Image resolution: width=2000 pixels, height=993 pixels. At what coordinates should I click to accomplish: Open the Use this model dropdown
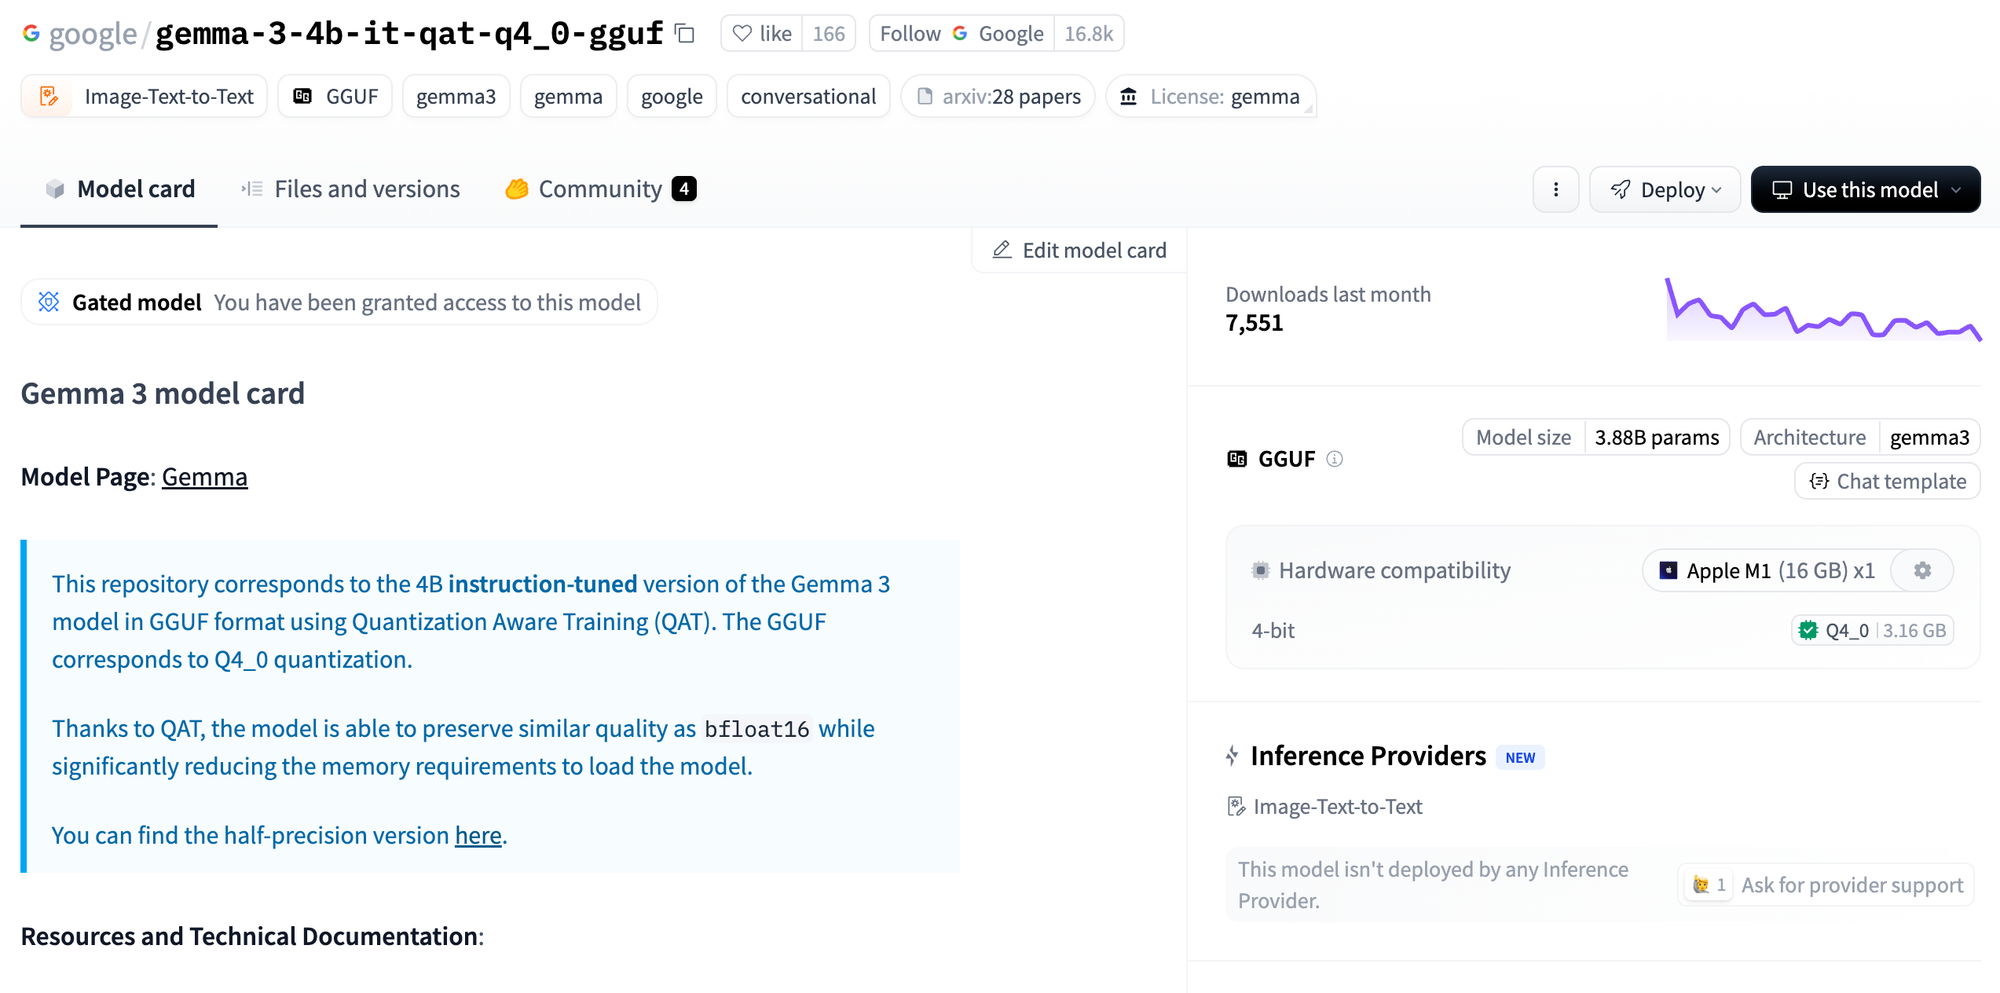click(1865, 189)
